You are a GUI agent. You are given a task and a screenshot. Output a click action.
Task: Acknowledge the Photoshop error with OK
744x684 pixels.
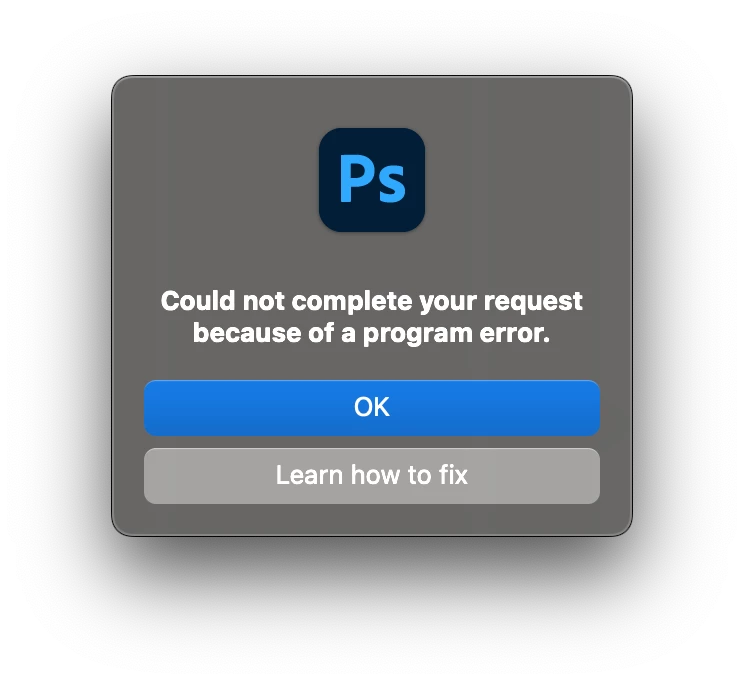[x=372, y=408]
